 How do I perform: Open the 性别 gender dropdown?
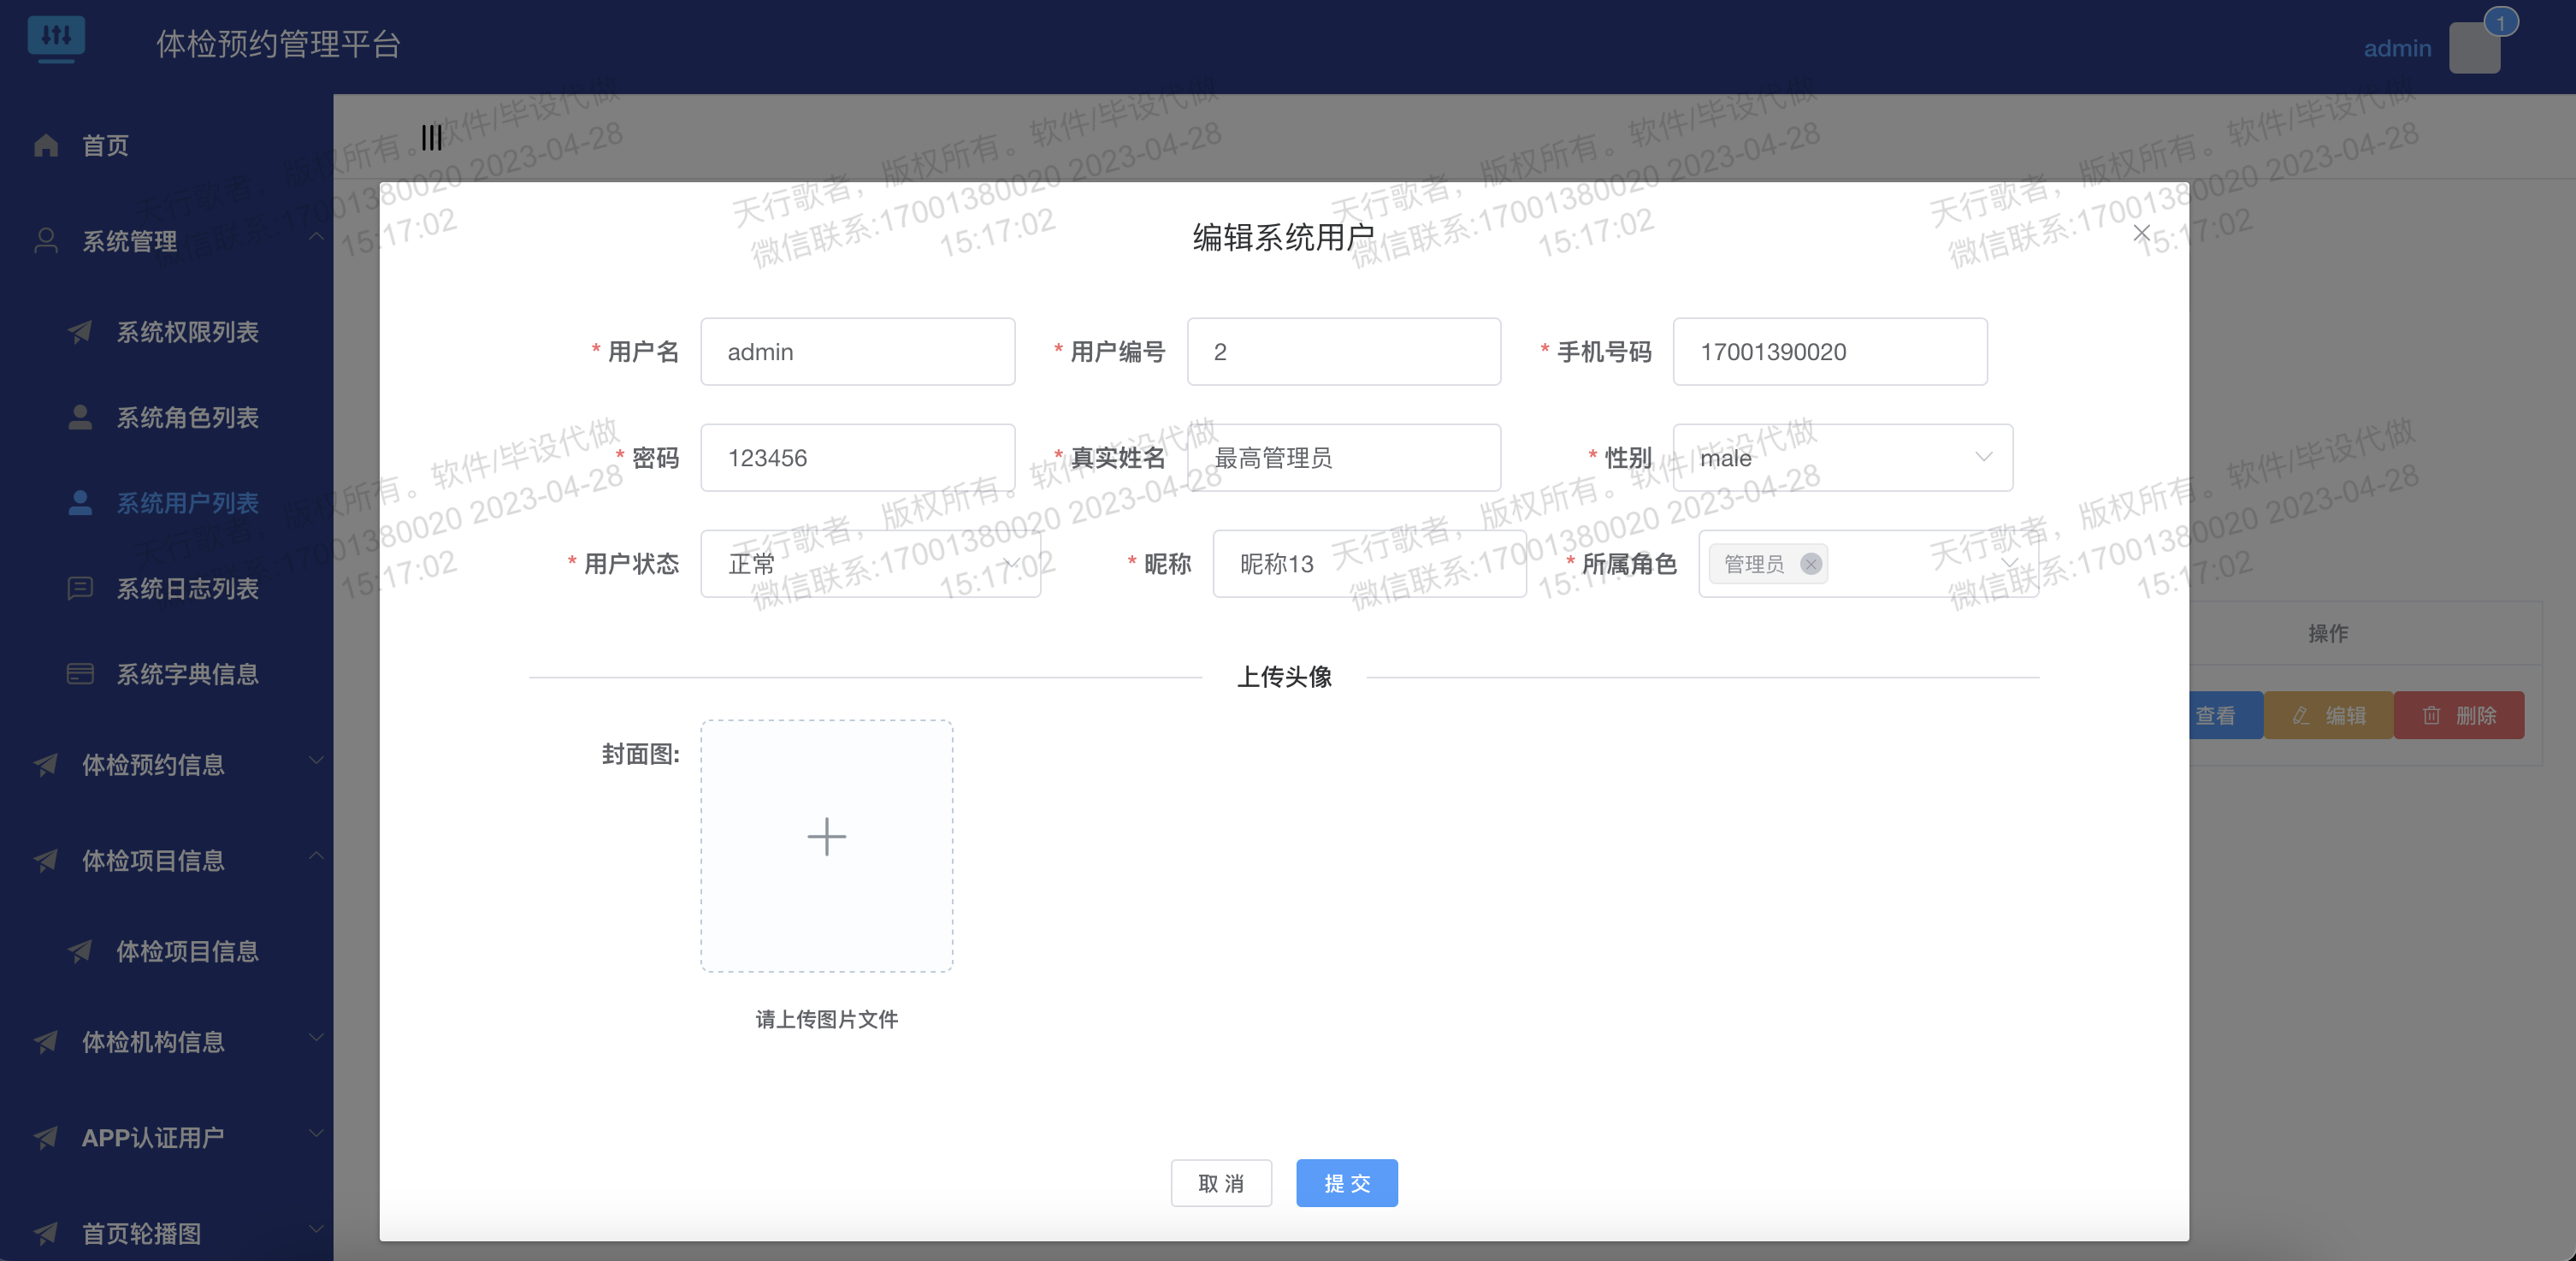click(x=1842, y=458)
